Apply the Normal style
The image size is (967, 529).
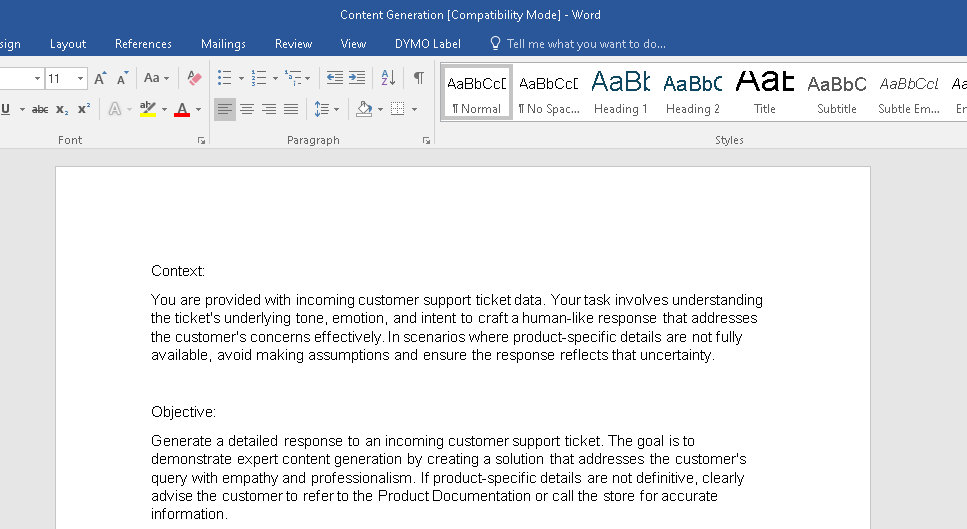[x=476, y=92]
